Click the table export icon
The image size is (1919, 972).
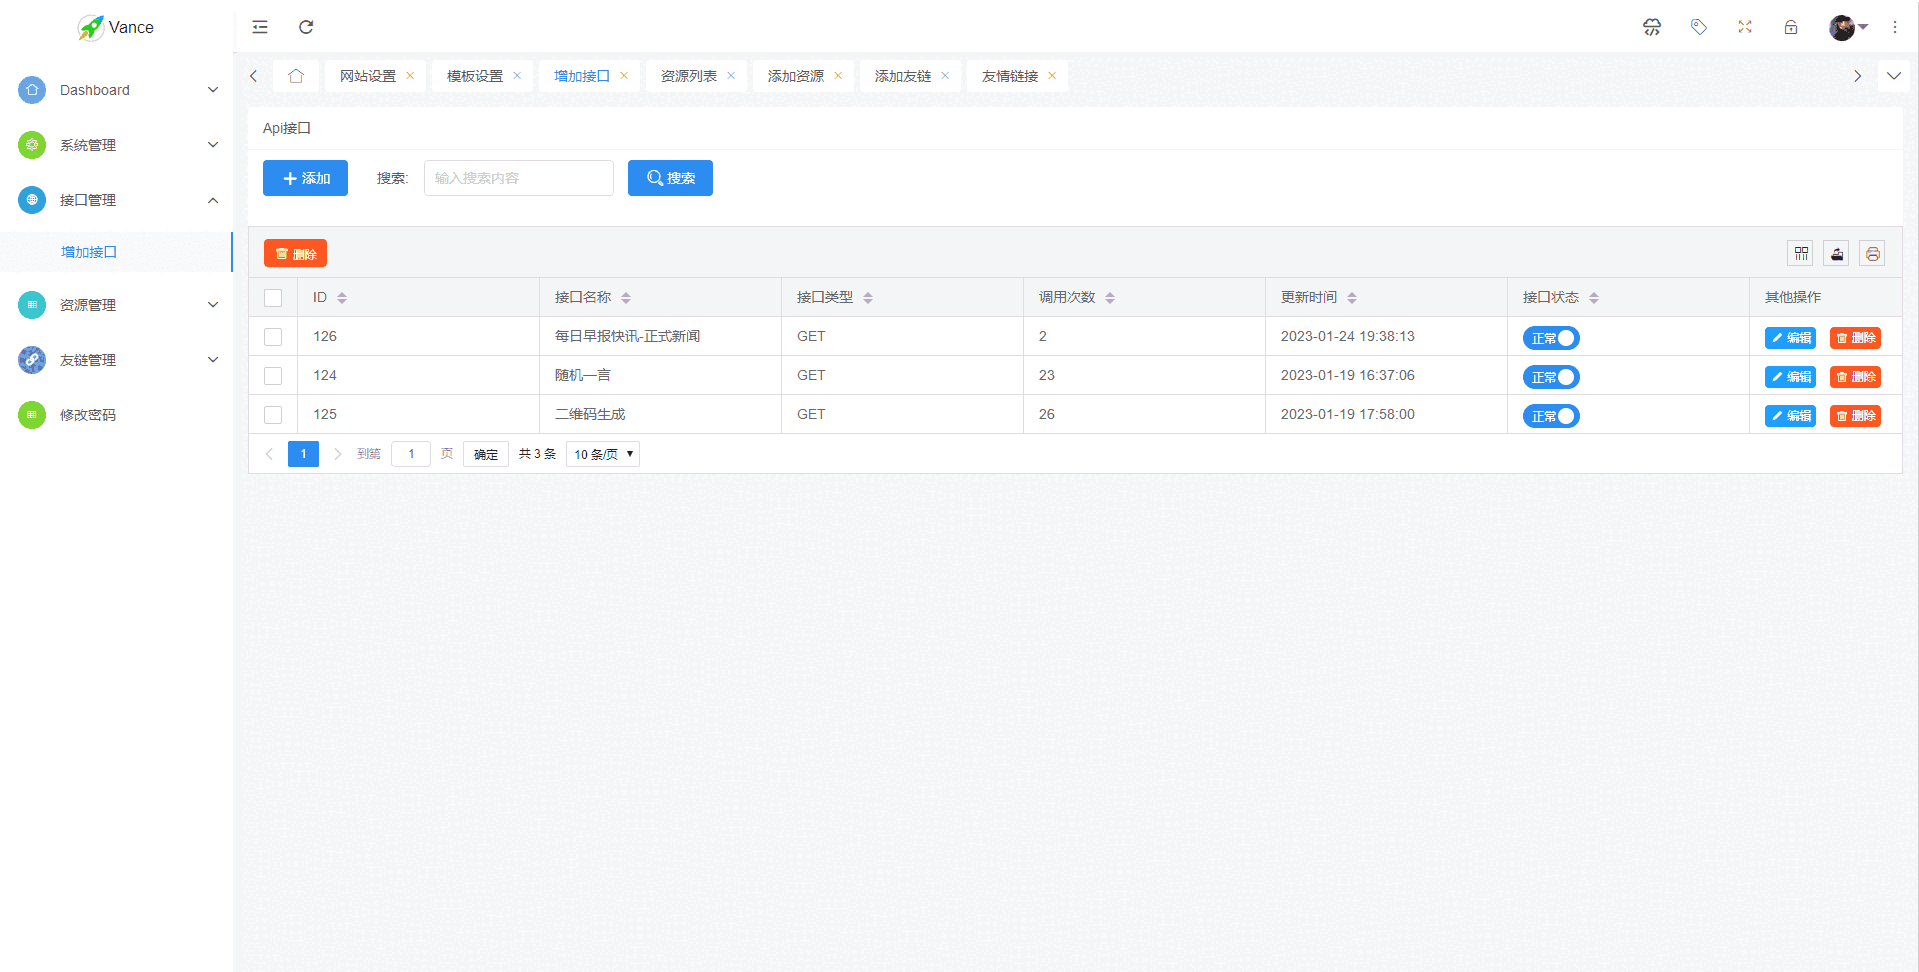pos(1836,254)
